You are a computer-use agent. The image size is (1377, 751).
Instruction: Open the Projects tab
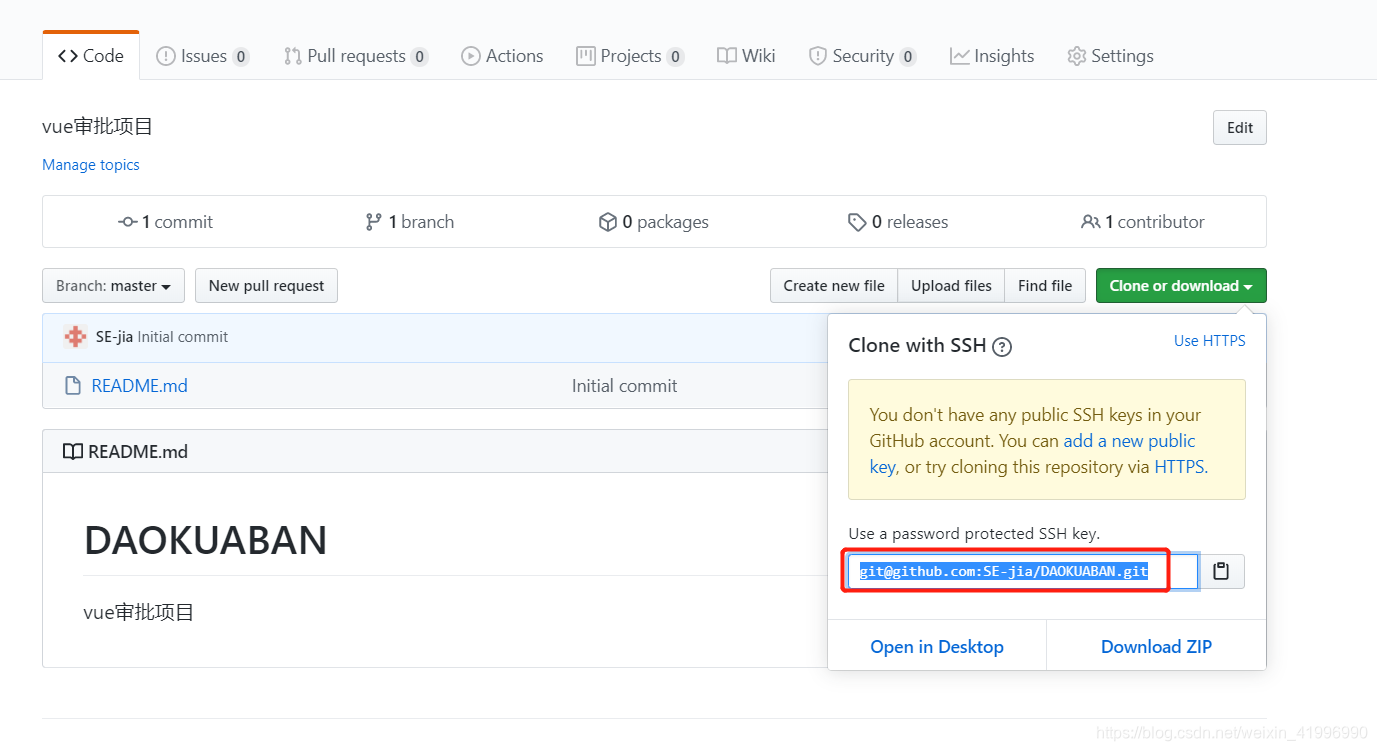pyautogui.click(x=630, y=56)
